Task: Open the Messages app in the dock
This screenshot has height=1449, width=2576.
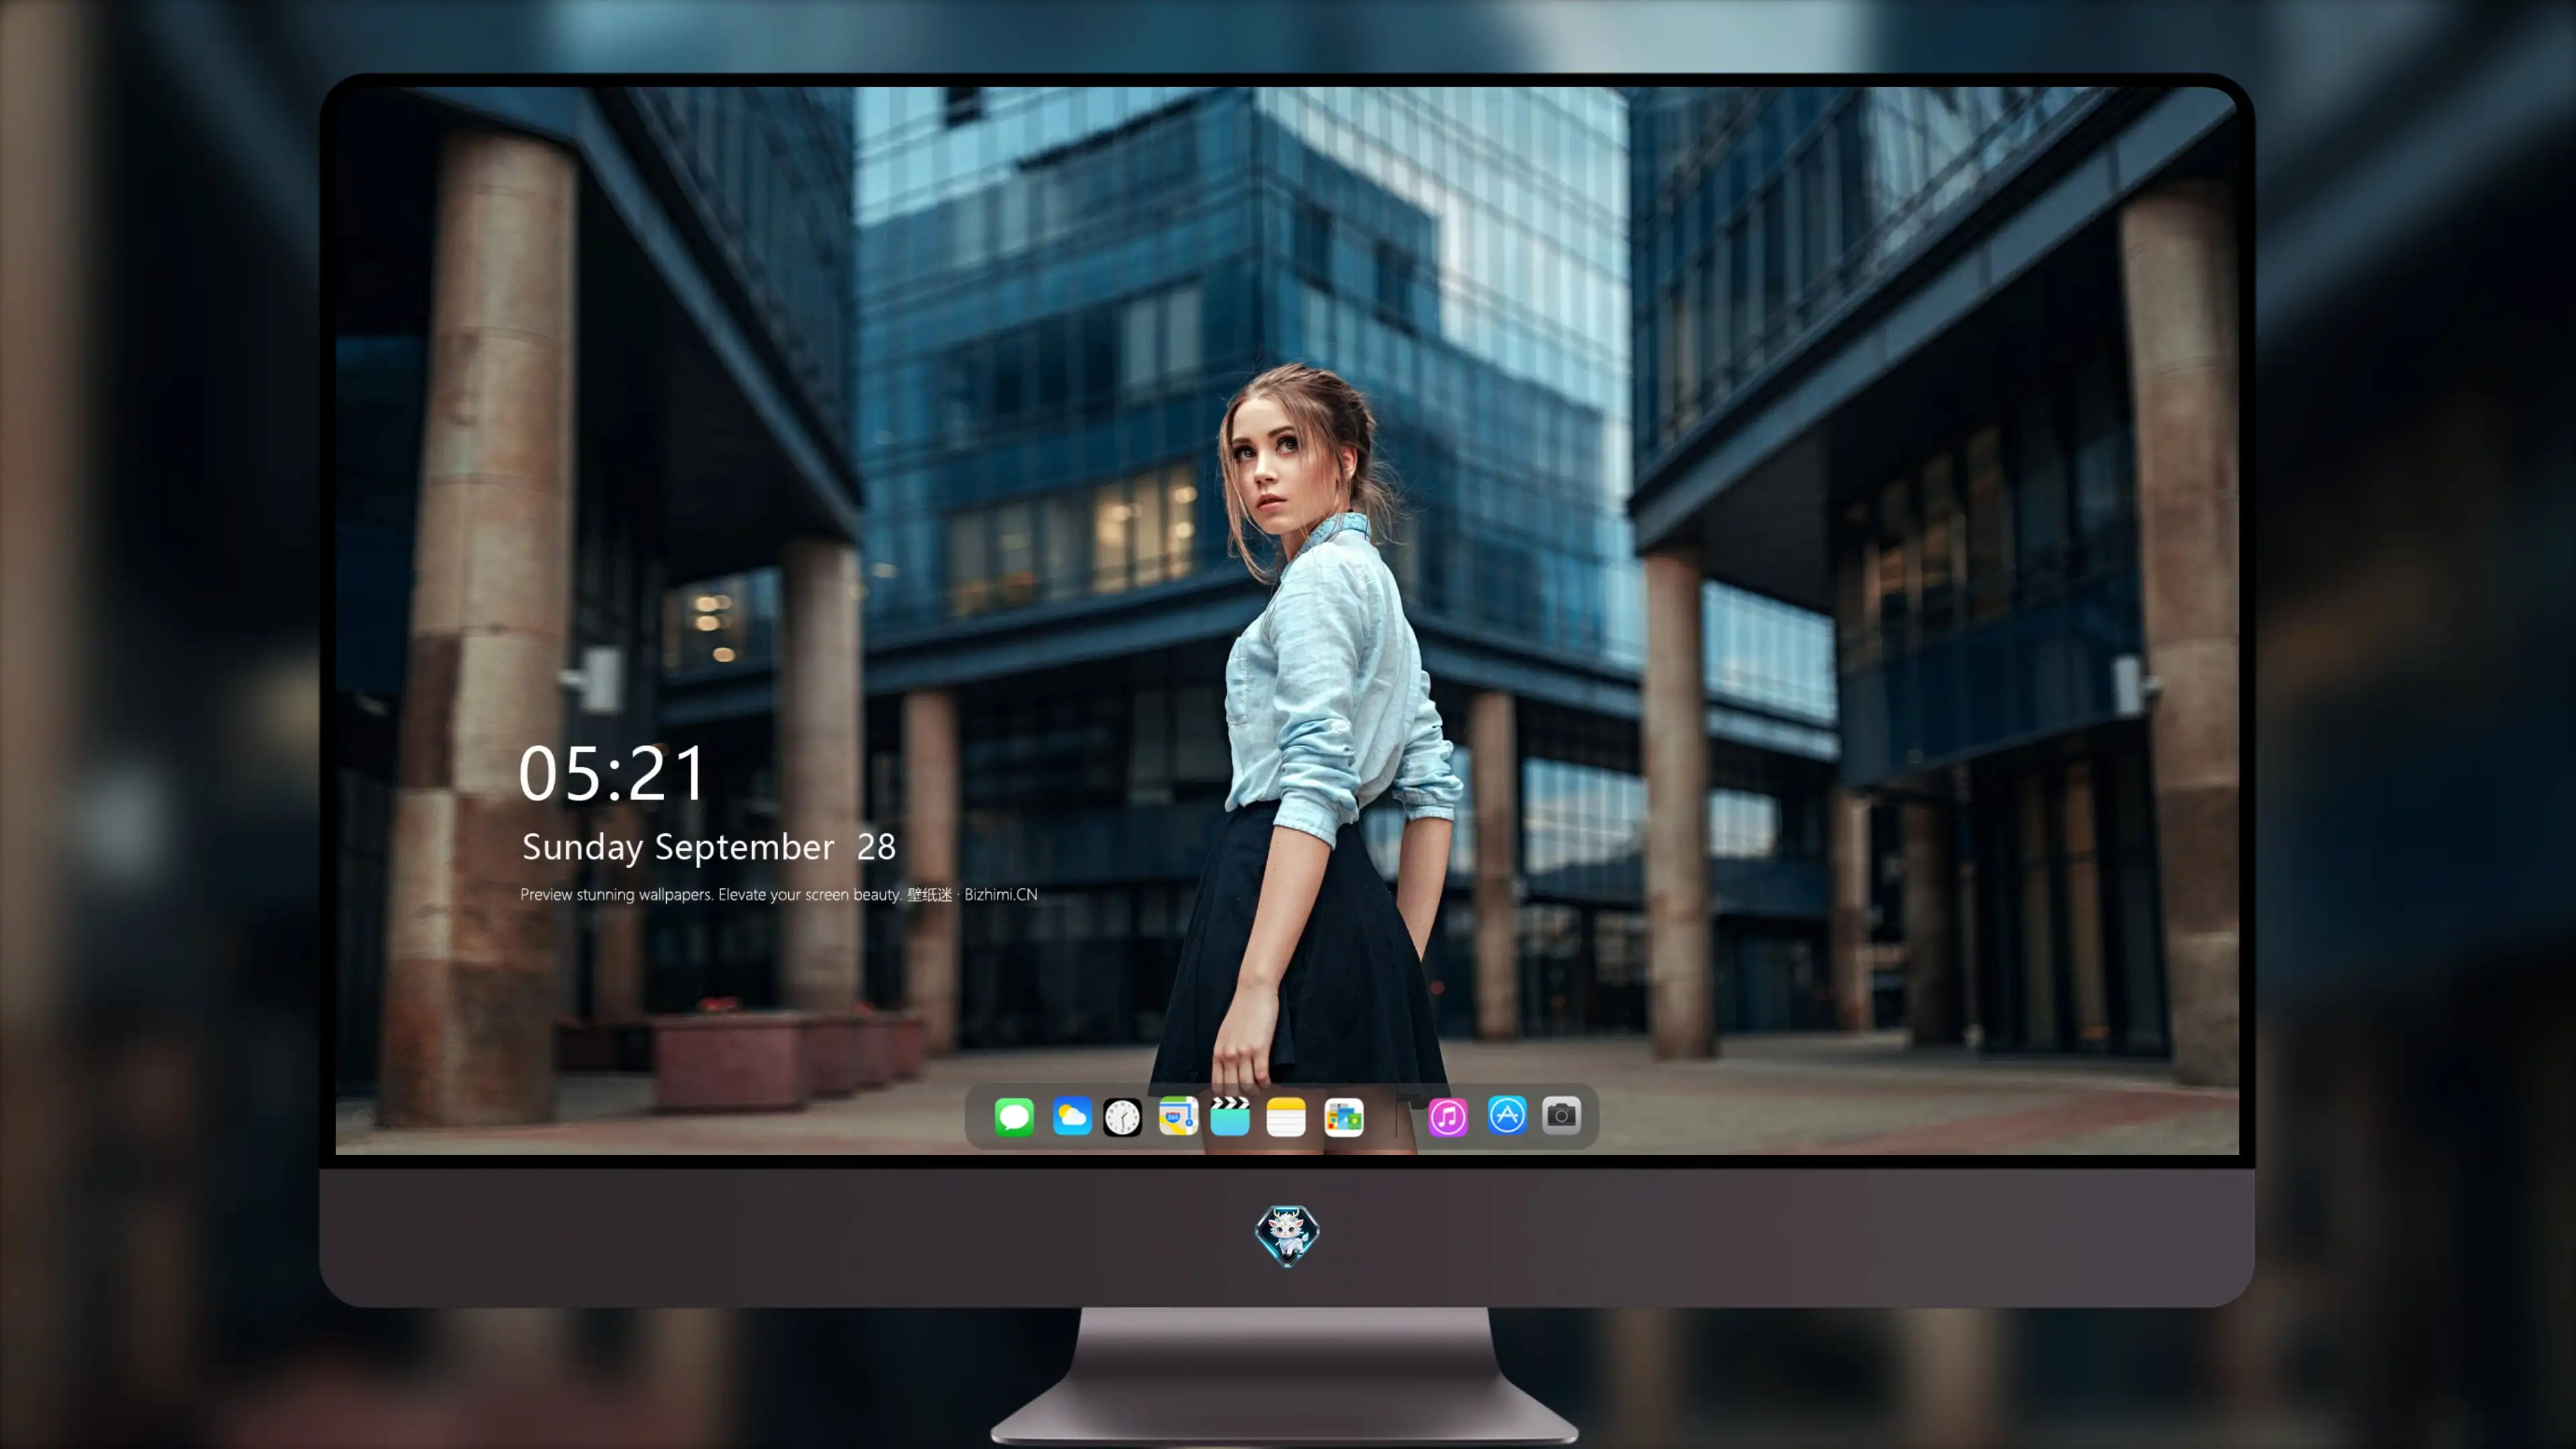Action: [1014, 1117]
